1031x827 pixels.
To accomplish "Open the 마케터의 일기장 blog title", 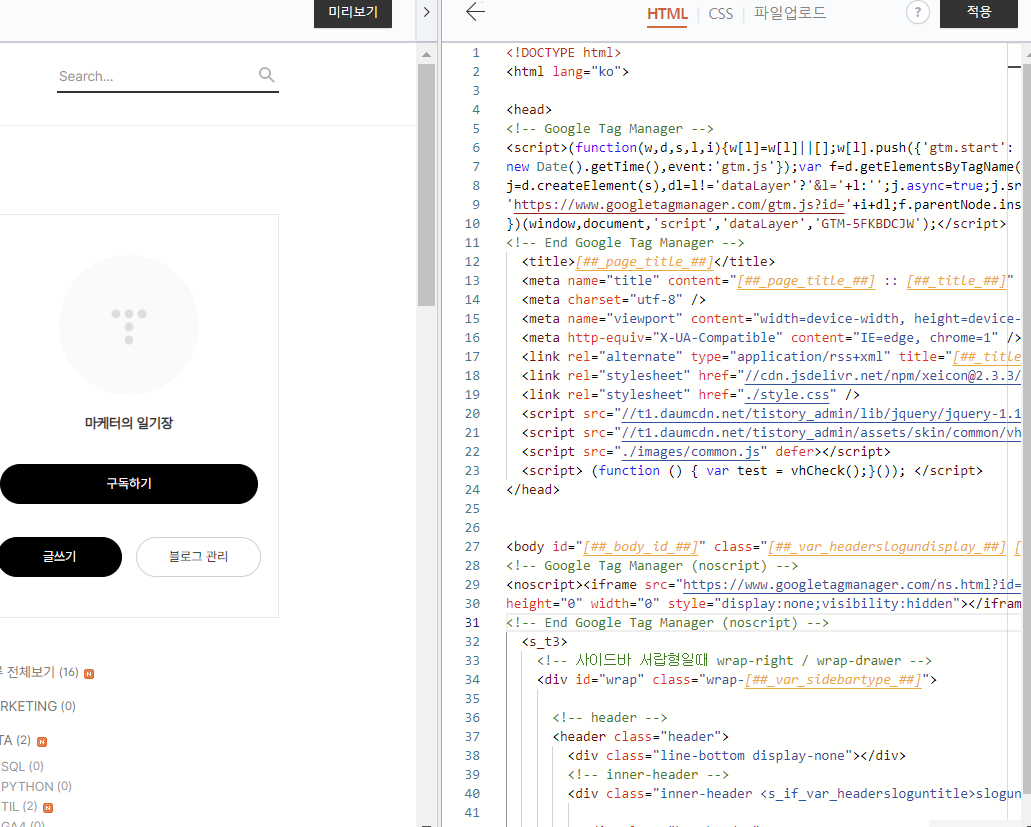I will (x=129, y=423).
